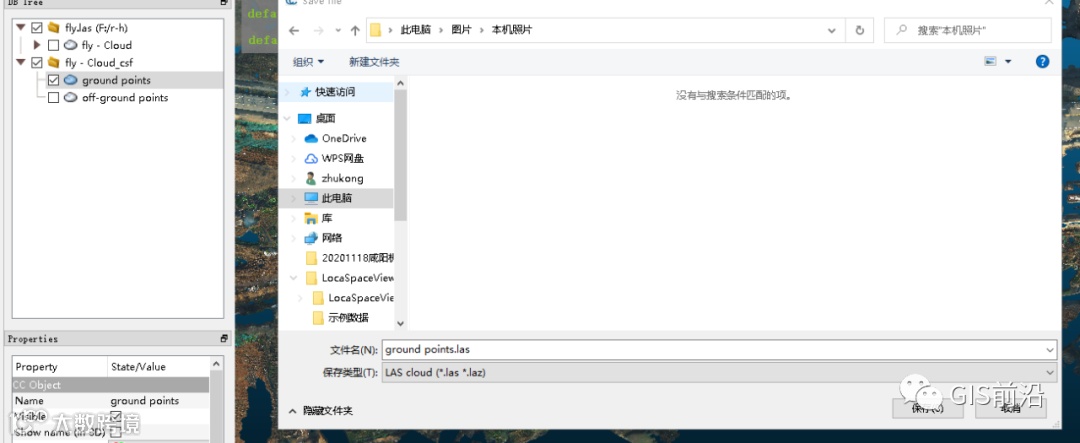
Task: Click 此电脑 in the address path
Action: coord(415,30)
